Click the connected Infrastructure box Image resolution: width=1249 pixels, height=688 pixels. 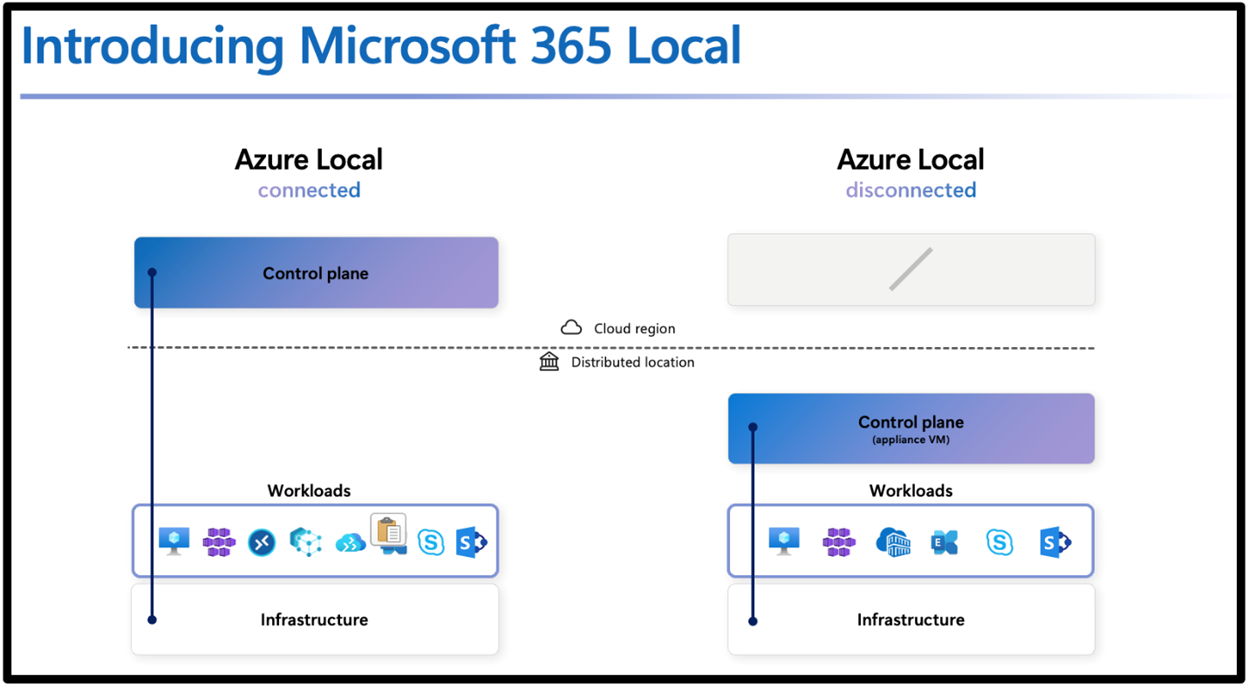coord(315,620)
